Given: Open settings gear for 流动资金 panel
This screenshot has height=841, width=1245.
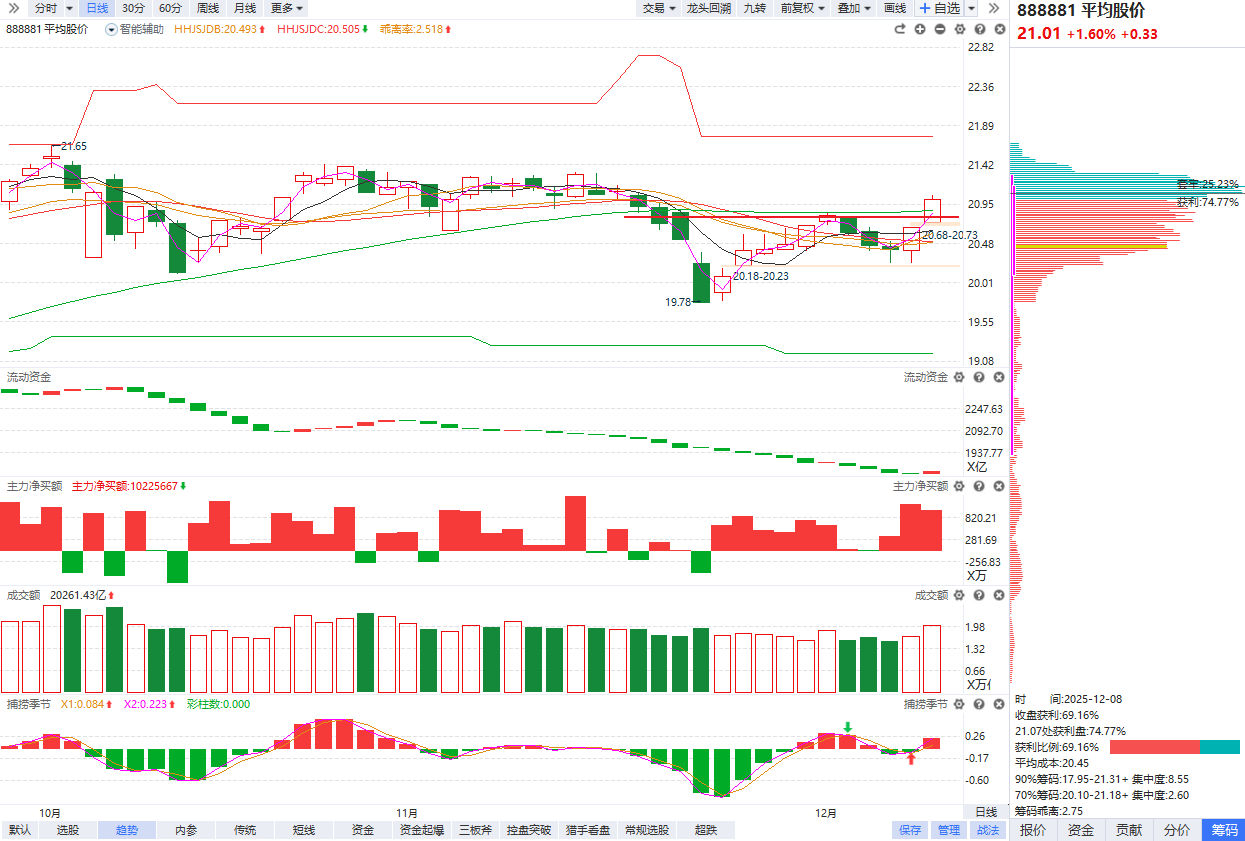Looking at the screenshot, I should (x=959, y=377).
